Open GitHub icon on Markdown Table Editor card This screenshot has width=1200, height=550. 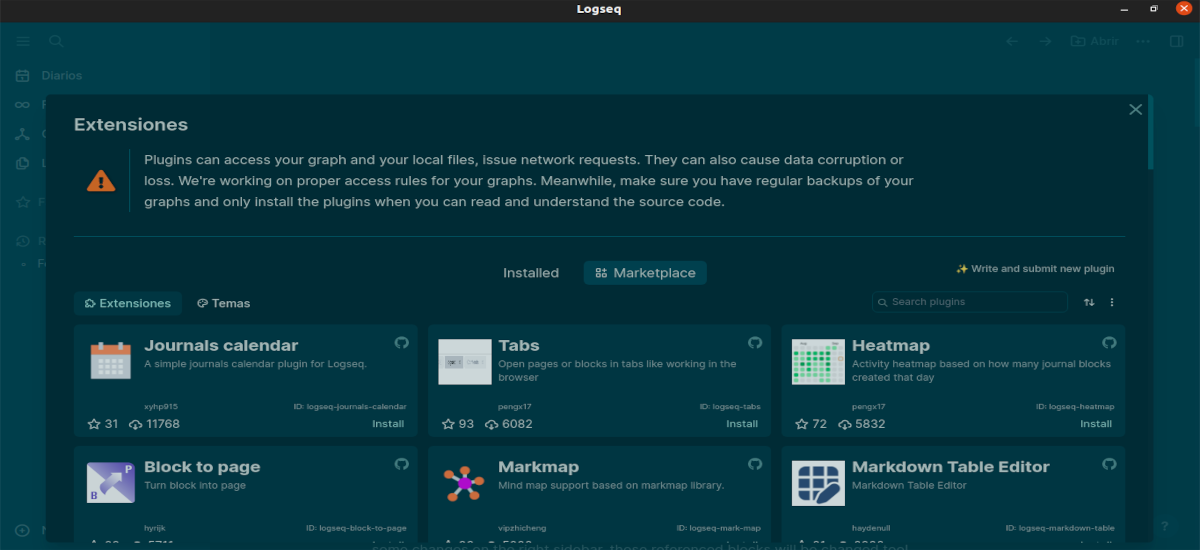[1110, 463]
